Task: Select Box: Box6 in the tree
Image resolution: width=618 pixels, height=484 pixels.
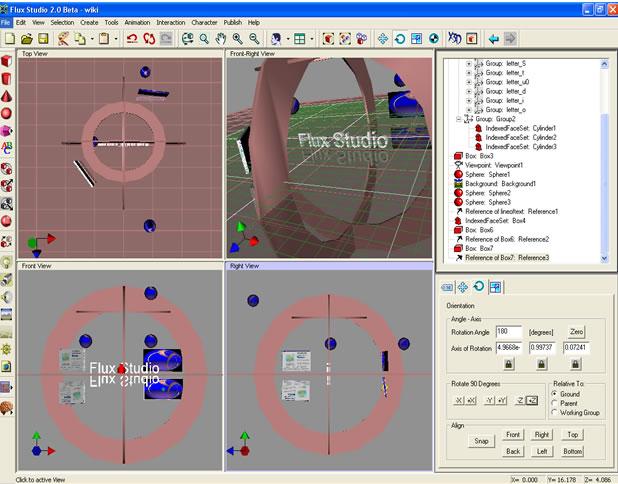Action: pos(479,230)
